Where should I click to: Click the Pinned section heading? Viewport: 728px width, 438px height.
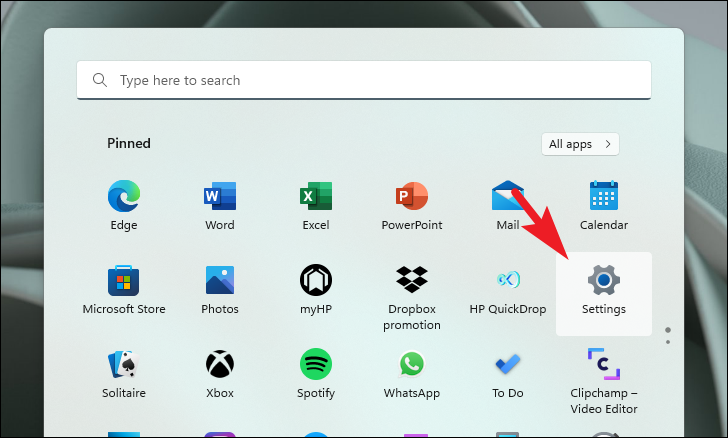(129, 143)
